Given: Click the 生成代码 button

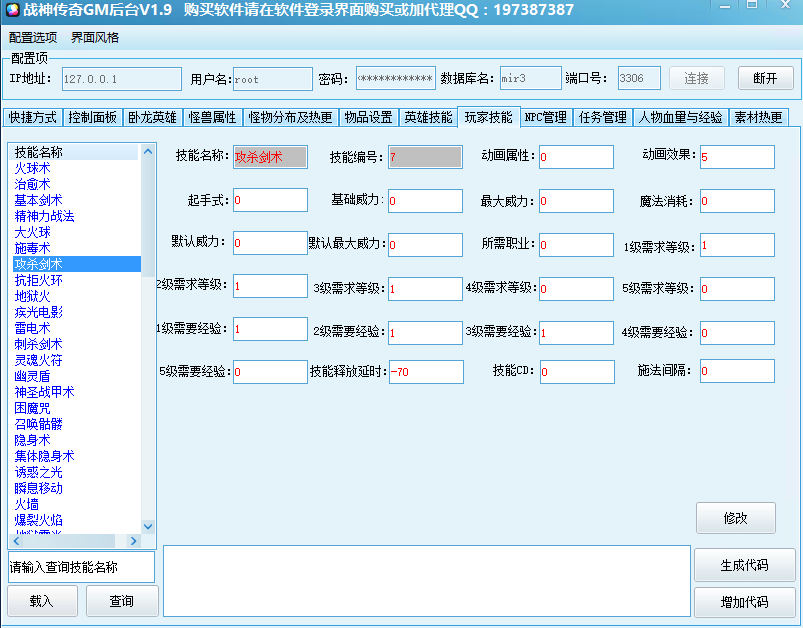Looking at the screenshot, I should [x=745, y=565].
